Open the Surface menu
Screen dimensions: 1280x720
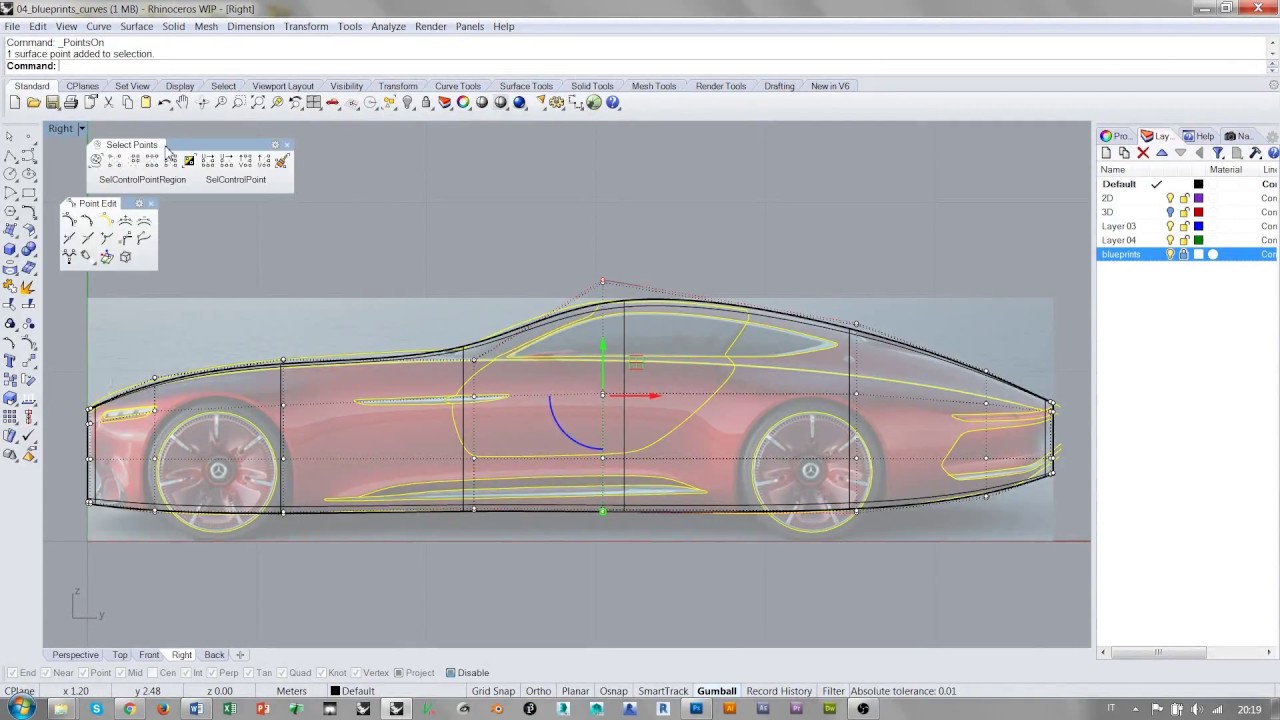point(136,26)
